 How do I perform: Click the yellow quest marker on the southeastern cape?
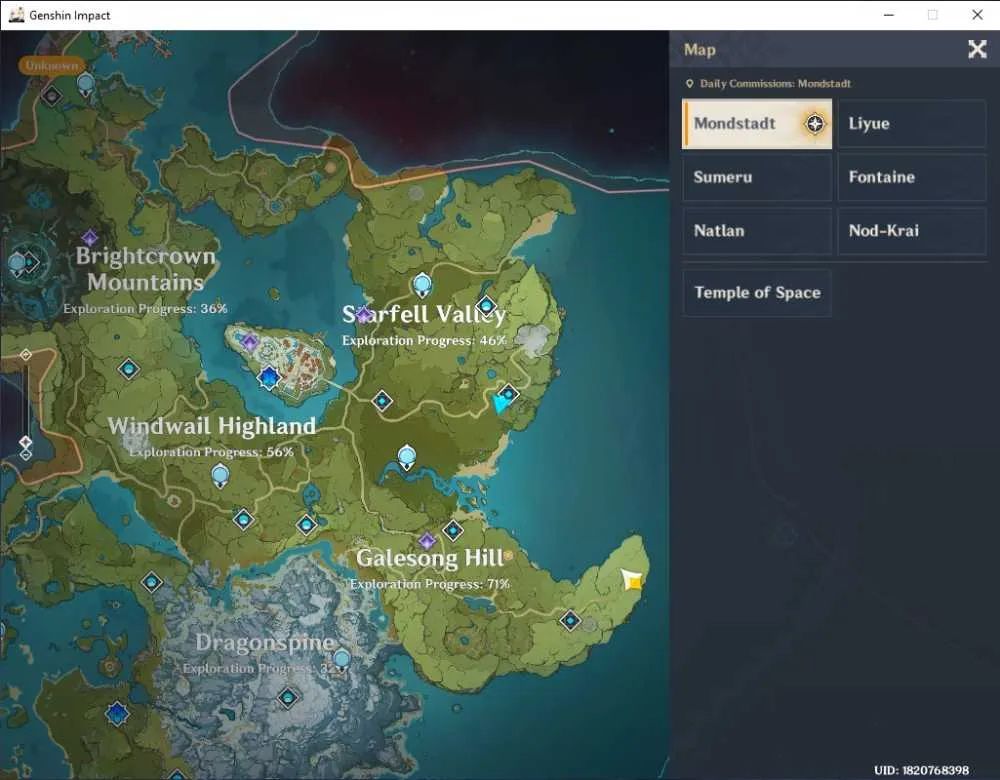click(631, 580)
